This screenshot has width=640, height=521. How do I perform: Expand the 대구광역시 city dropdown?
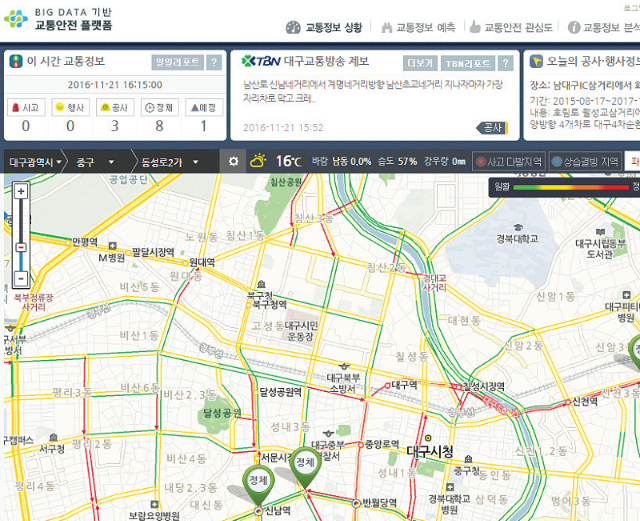pyautogui.click(x=35, y=161)
